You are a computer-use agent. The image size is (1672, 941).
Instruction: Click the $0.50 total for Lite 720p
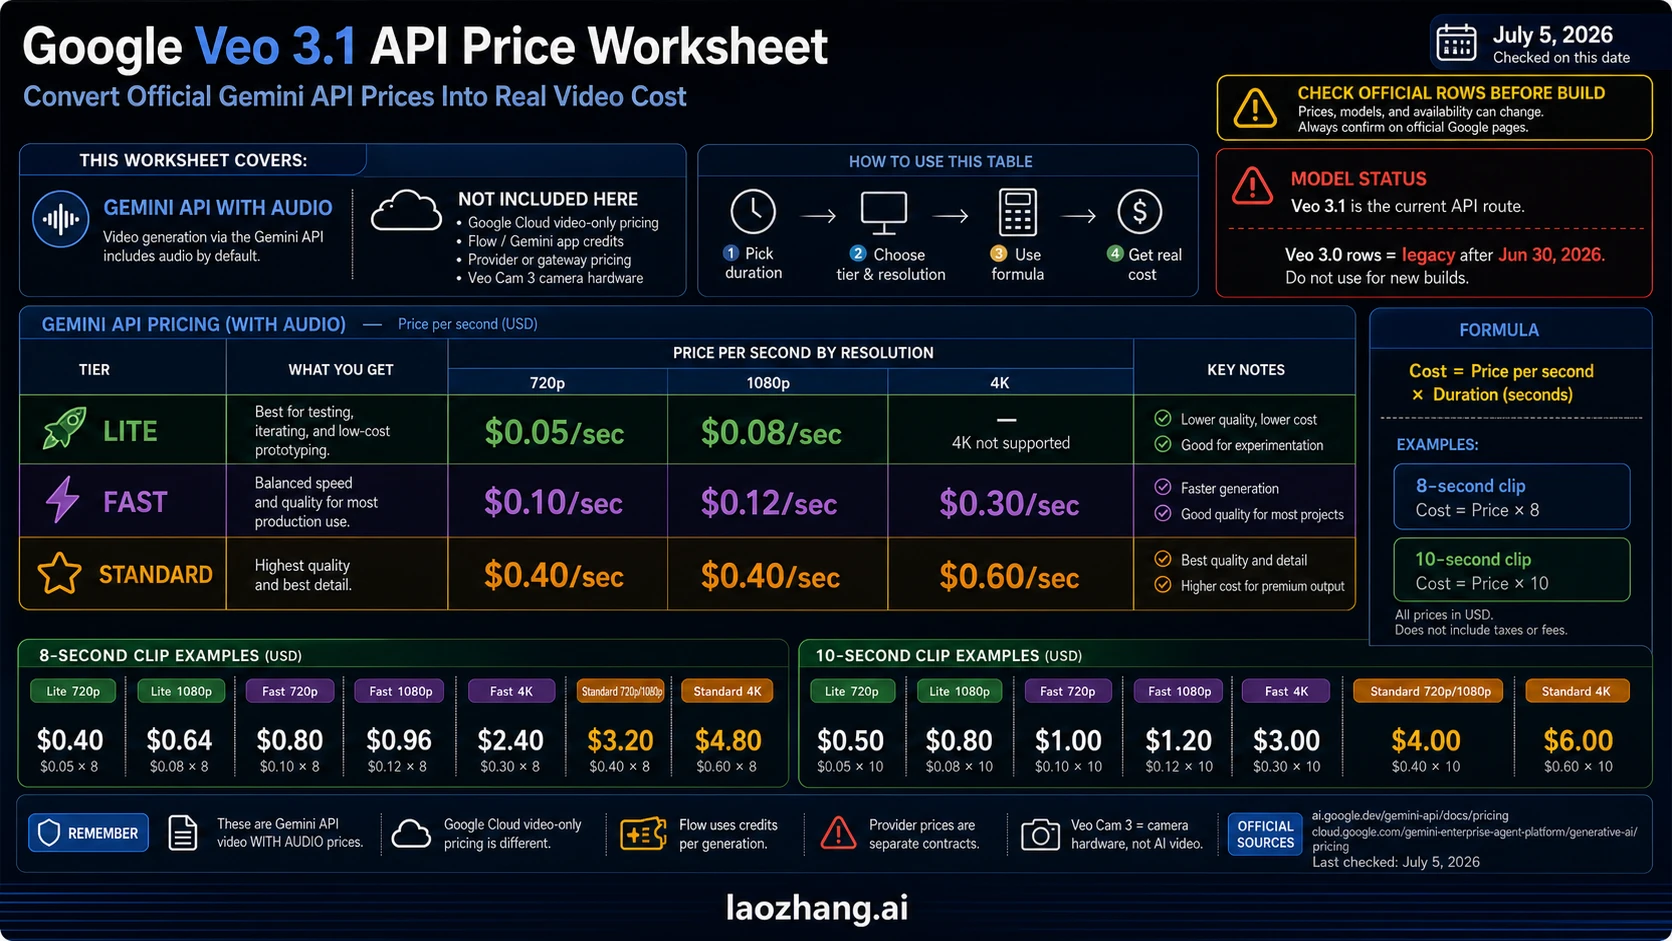pos(850,740)
